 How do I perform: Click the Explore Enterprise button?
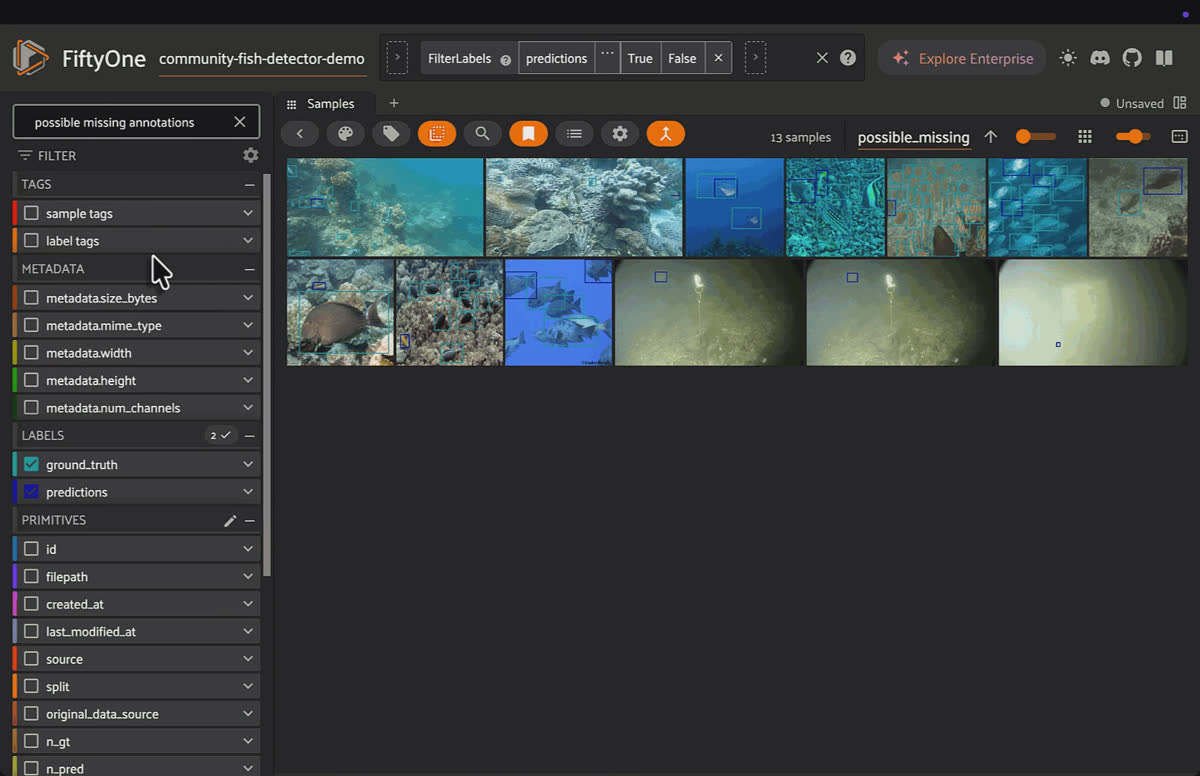click(x=962, y=58)
